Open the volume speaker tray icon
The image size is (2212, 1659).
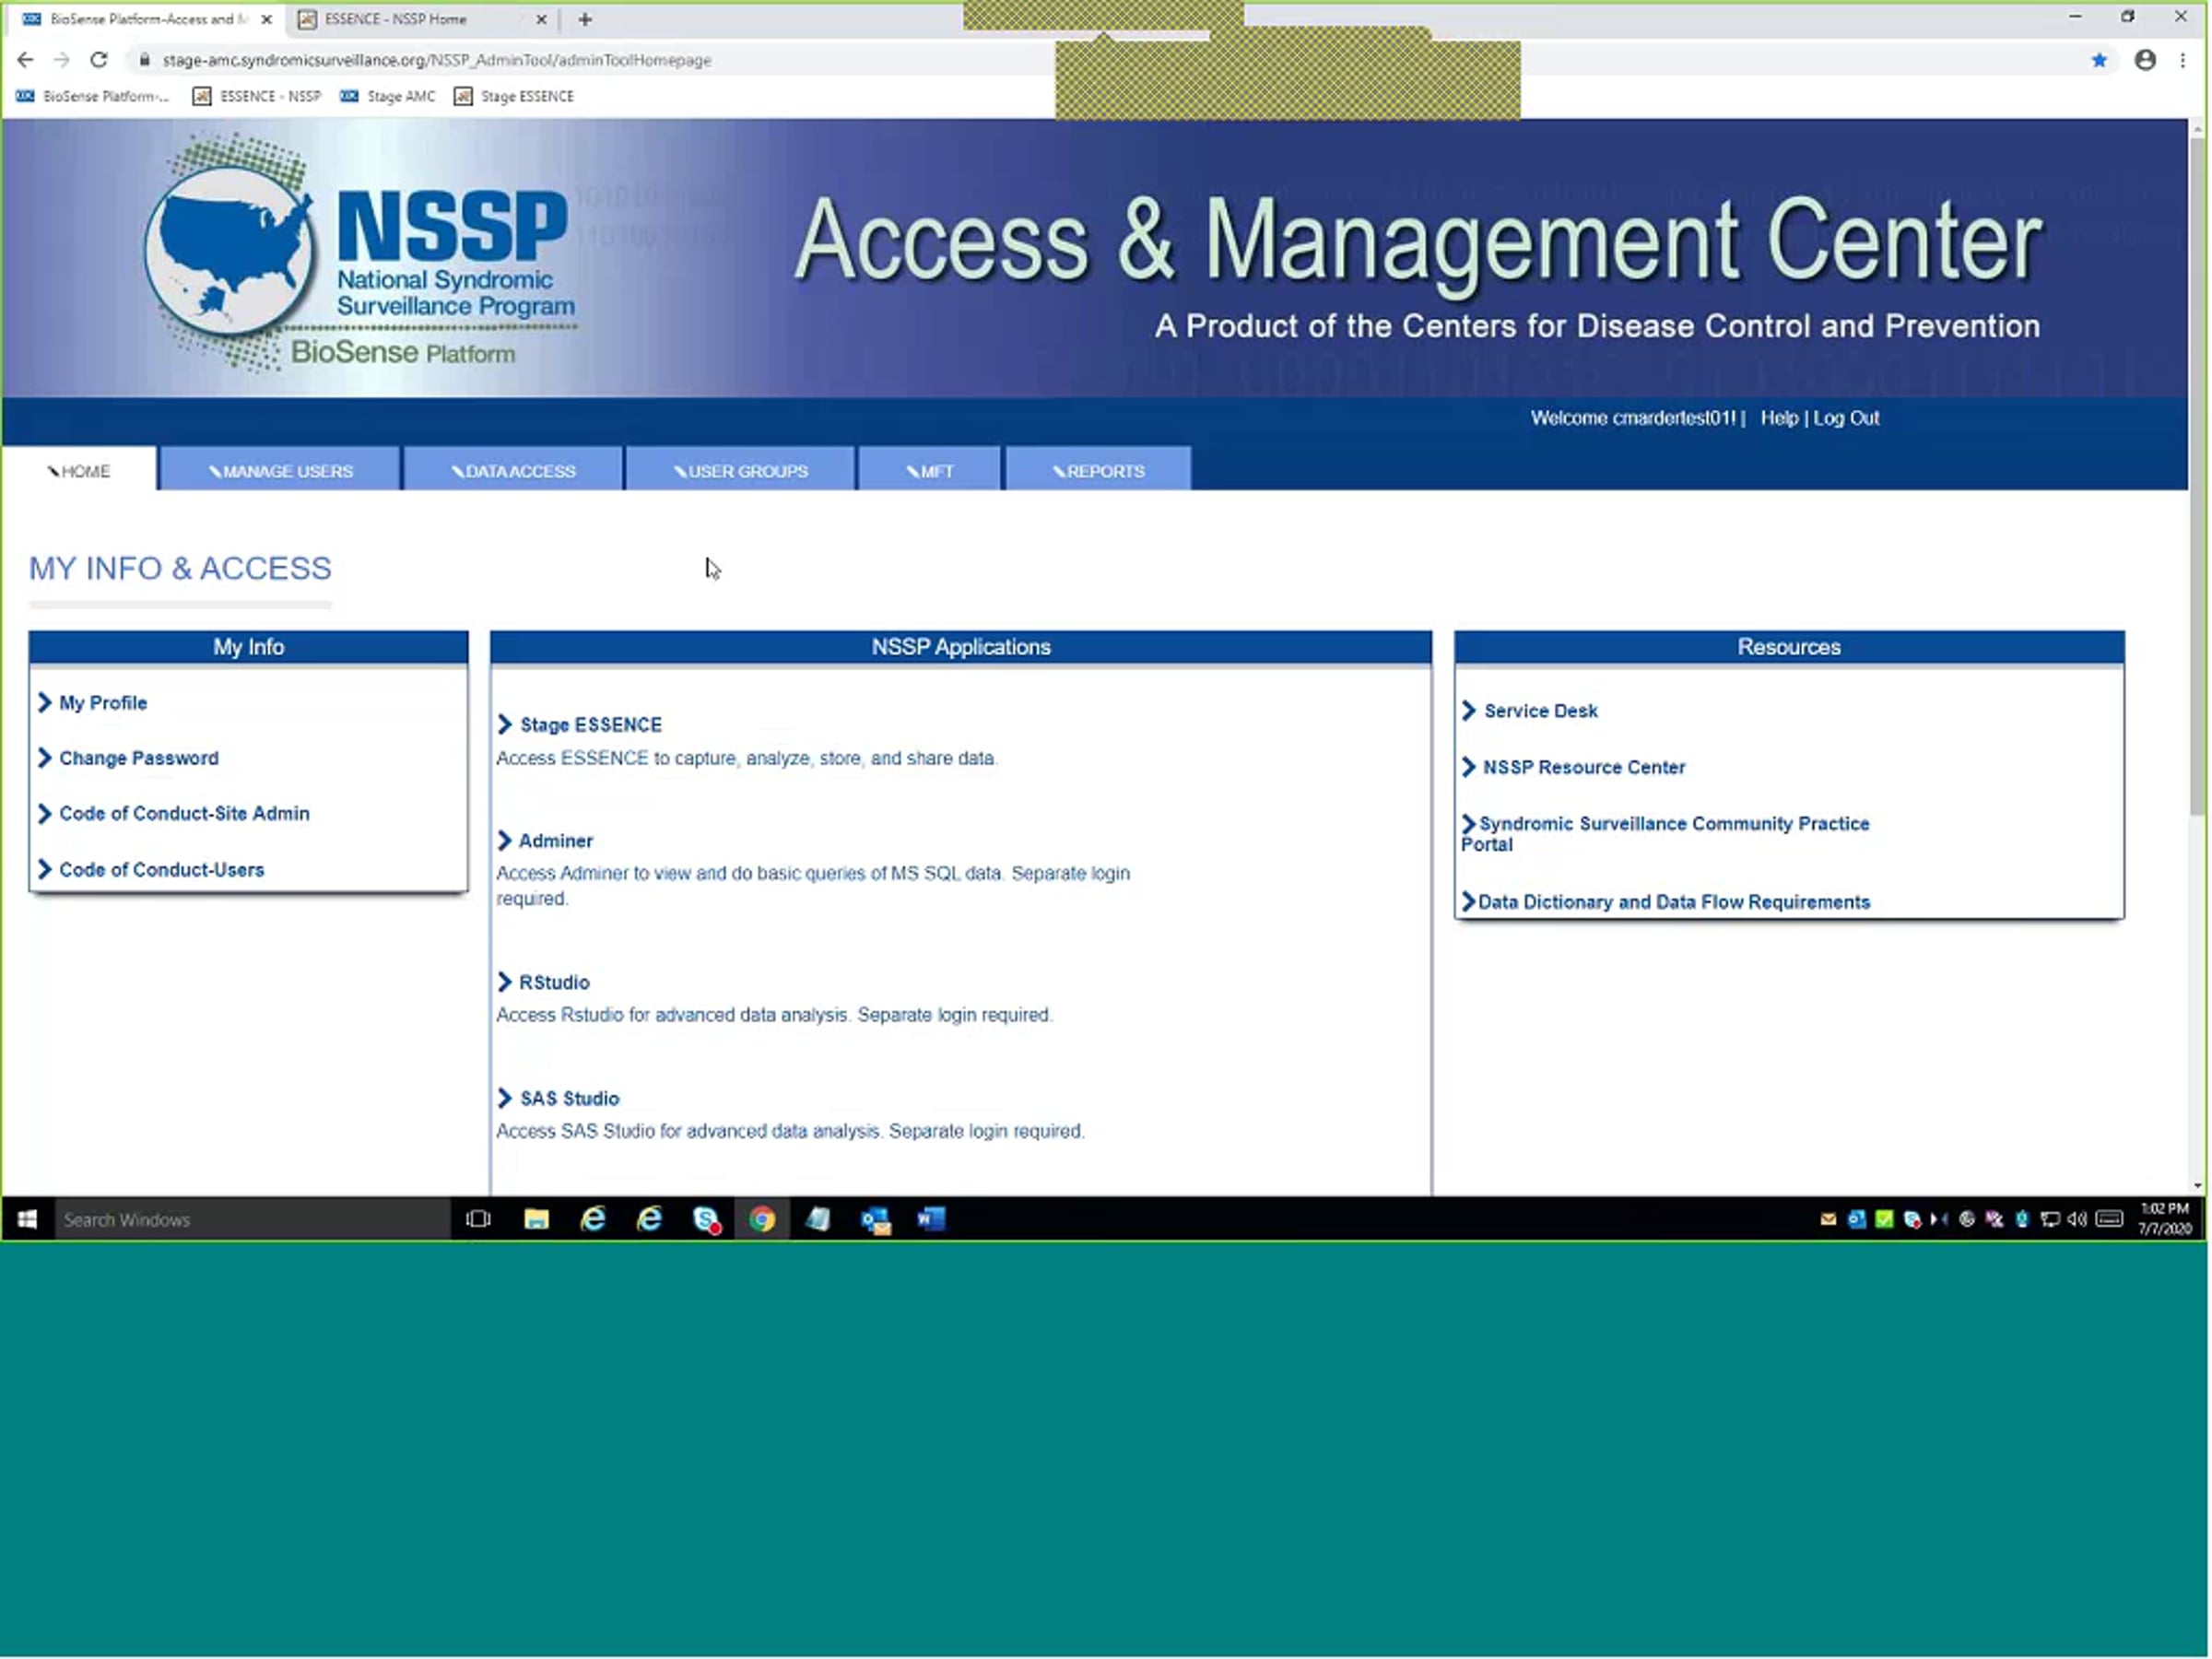(x=2076, y=1219)
